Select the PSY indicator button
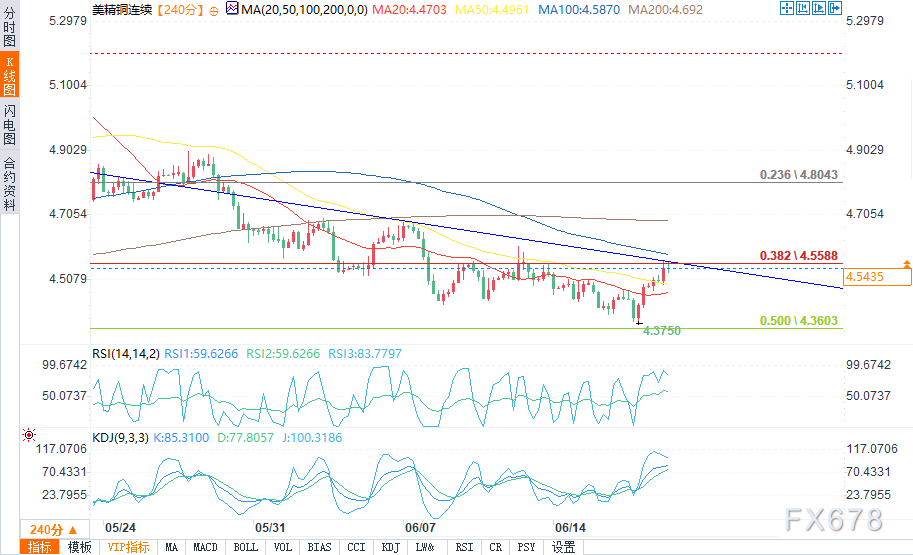 (x=526, y=547)
